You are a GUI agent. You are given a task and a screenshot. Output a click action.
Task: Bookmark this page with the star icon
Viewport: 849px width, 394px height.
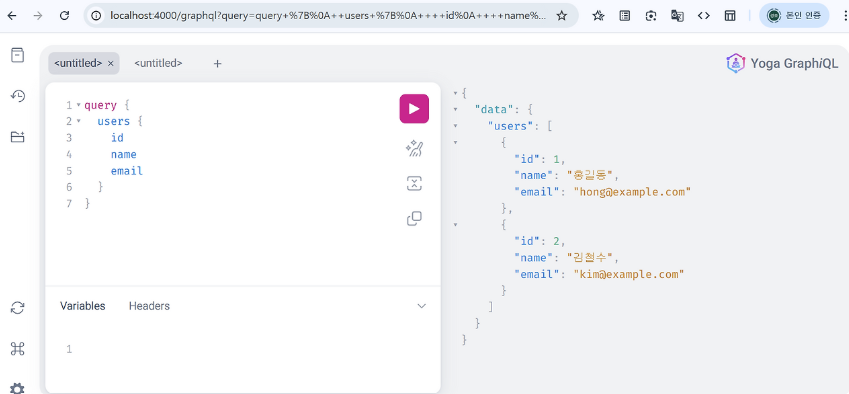click(562, 16)
